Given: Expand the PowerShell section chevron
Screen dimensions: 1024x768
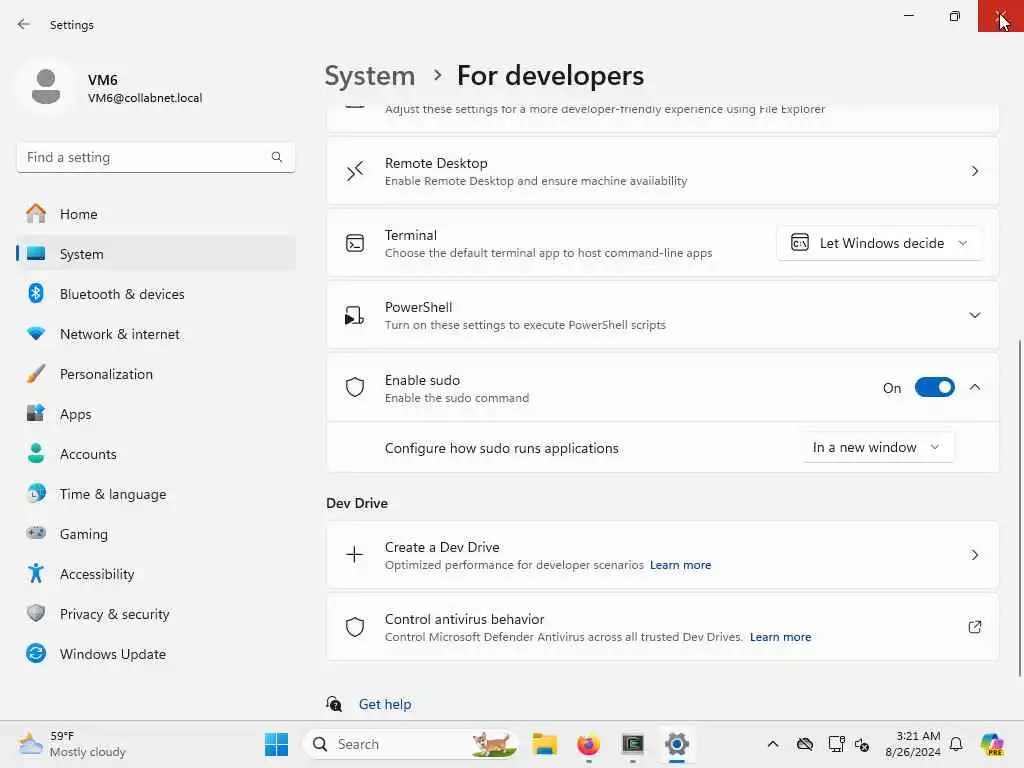Looking at the screenshot, I should [x=974, y=315].
